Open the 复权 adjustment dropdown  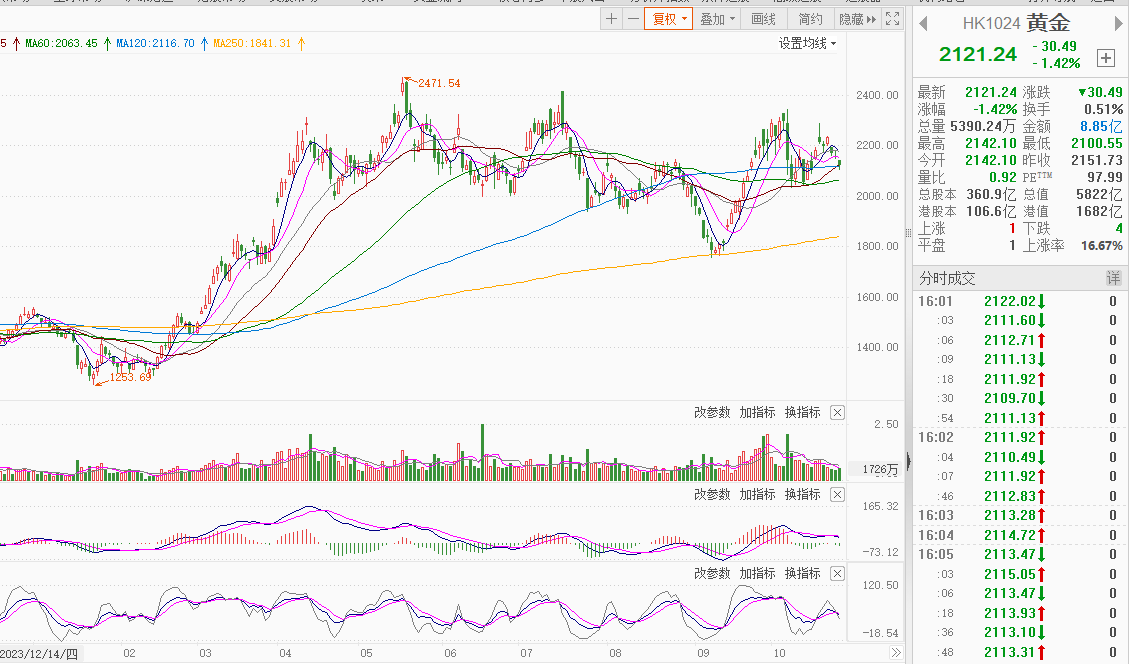668,19
